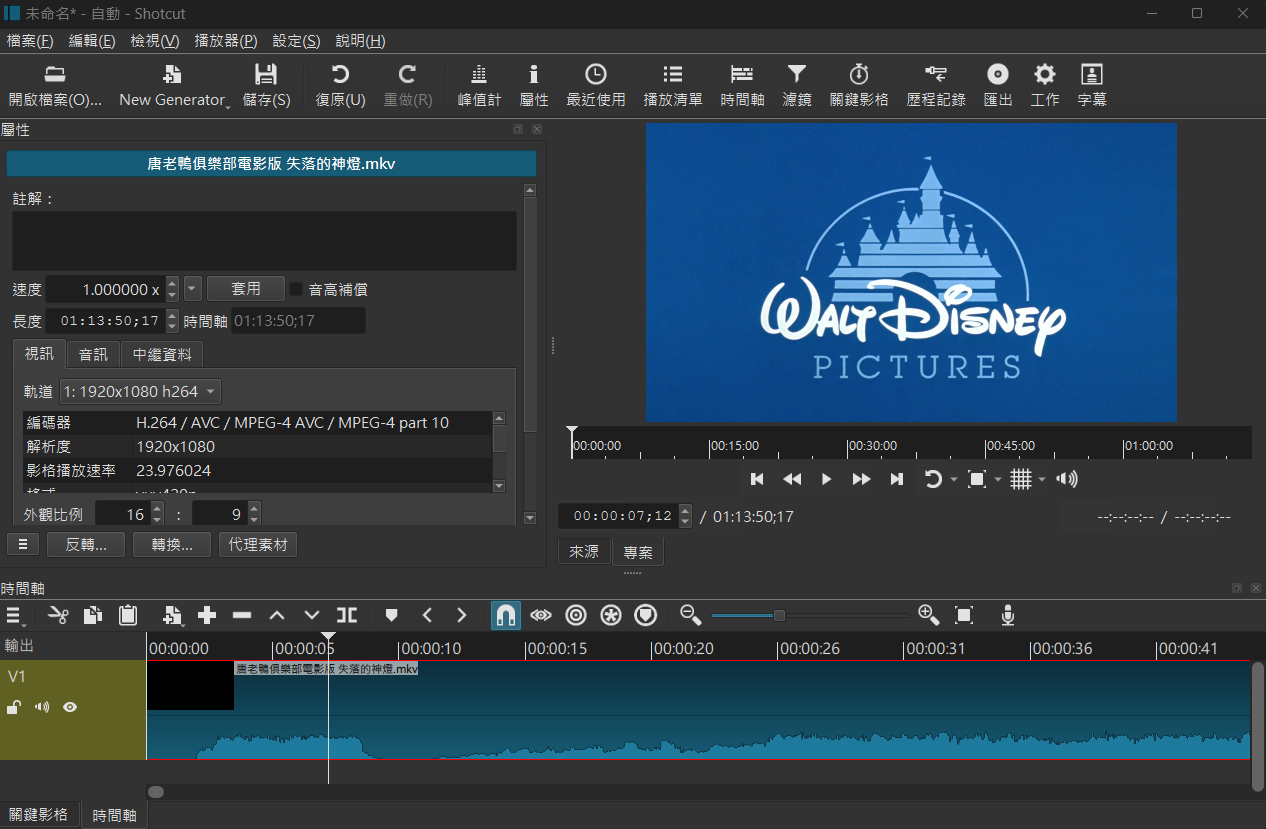Click the minus icon in timeline toolbar
The height and width of the screenshot is (829, 1266).
(242, 615)
